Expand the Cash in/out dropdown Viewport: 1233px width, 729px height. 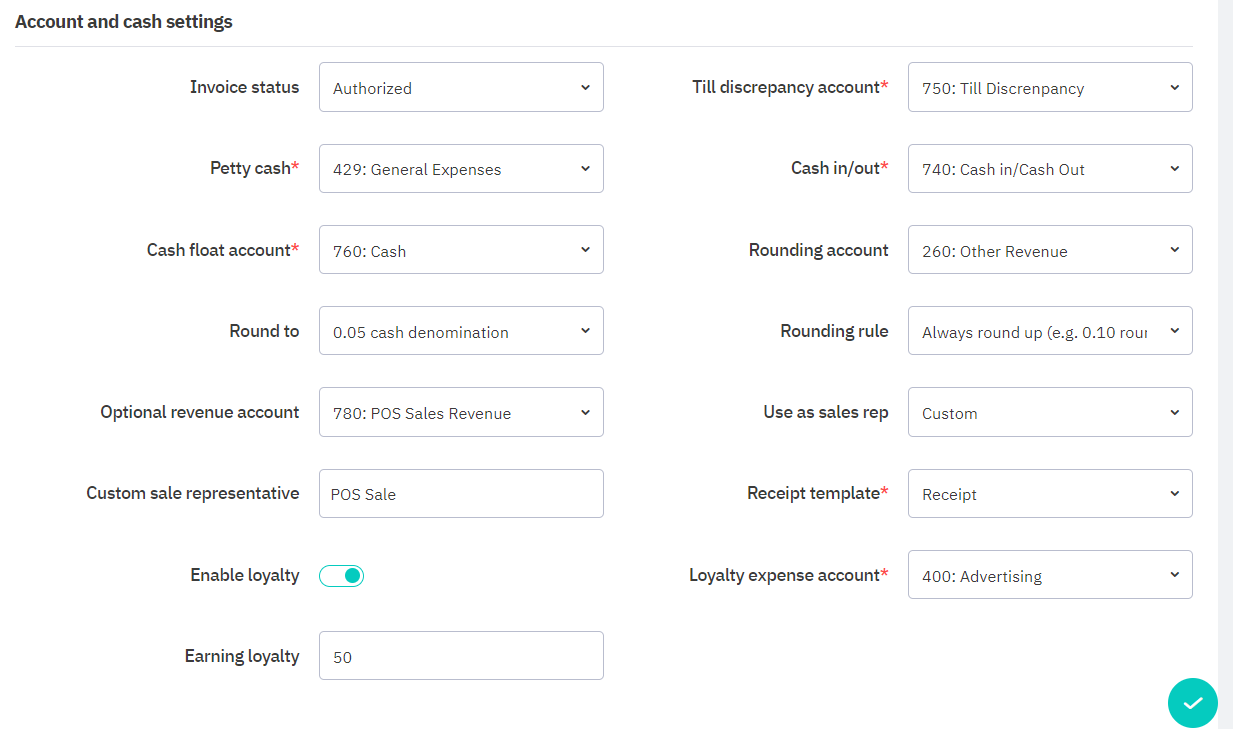click(x=1049, y=169)
